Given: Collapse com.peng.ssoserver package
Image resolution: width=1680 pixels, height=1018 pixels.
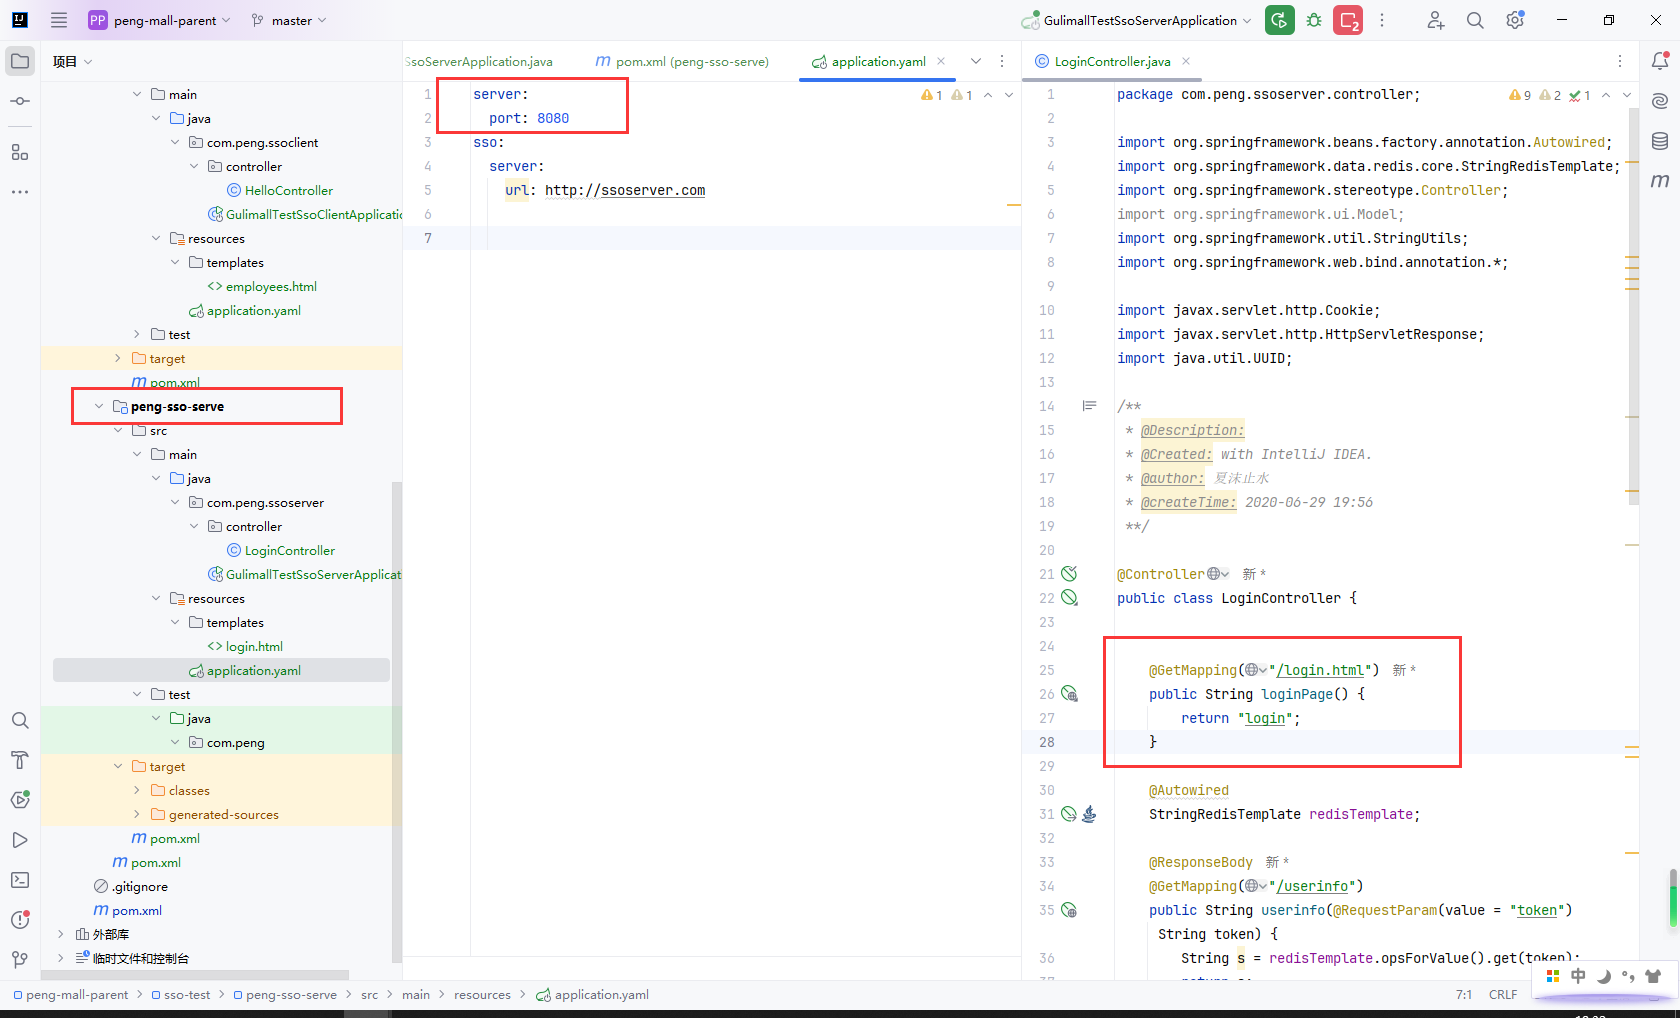Looking at the screenshot, I should [175, 502].
